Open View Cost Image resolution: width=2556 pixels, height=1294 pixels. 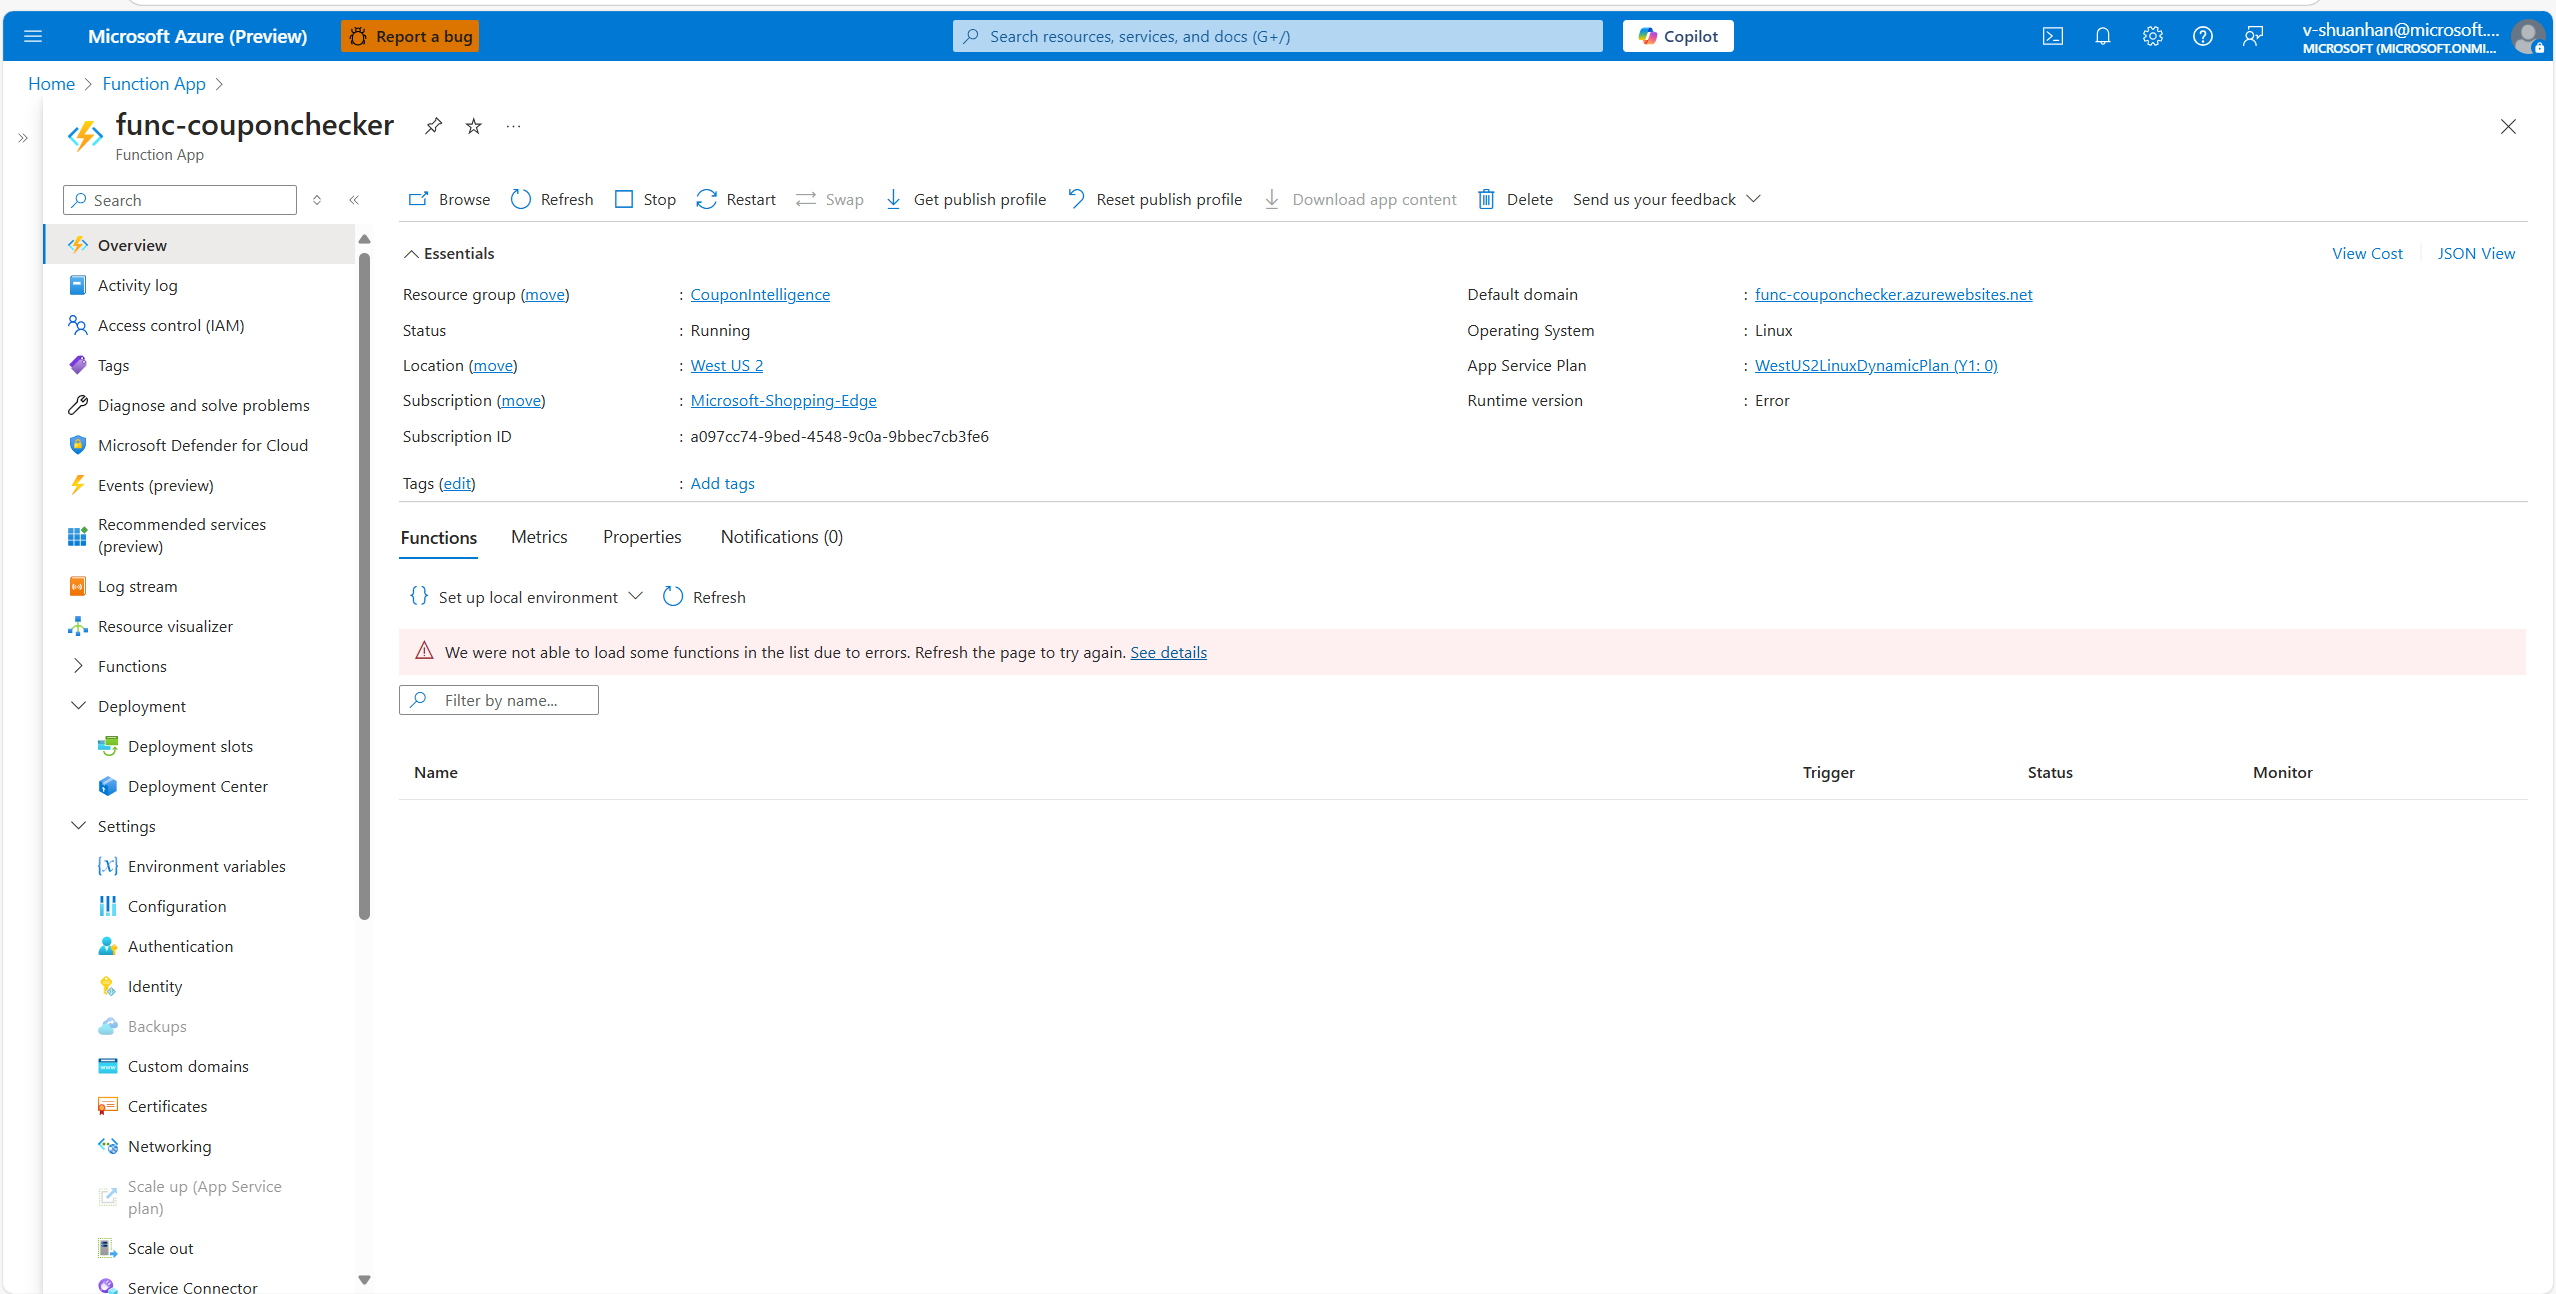[x=2367, y=254]
